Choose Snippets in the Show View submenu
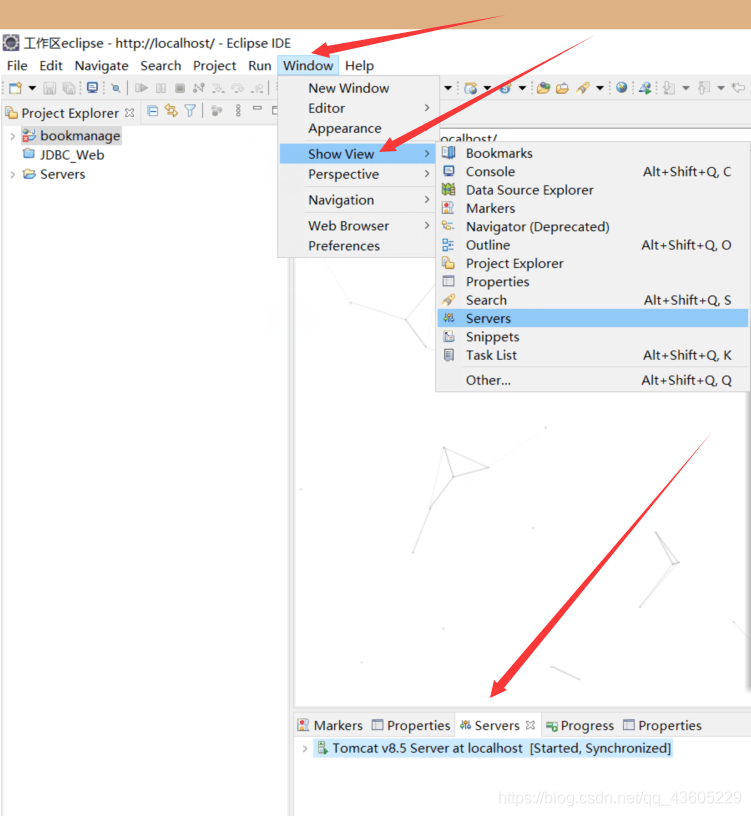This screenshot has width=751, height=816. (x=593, y=337)
